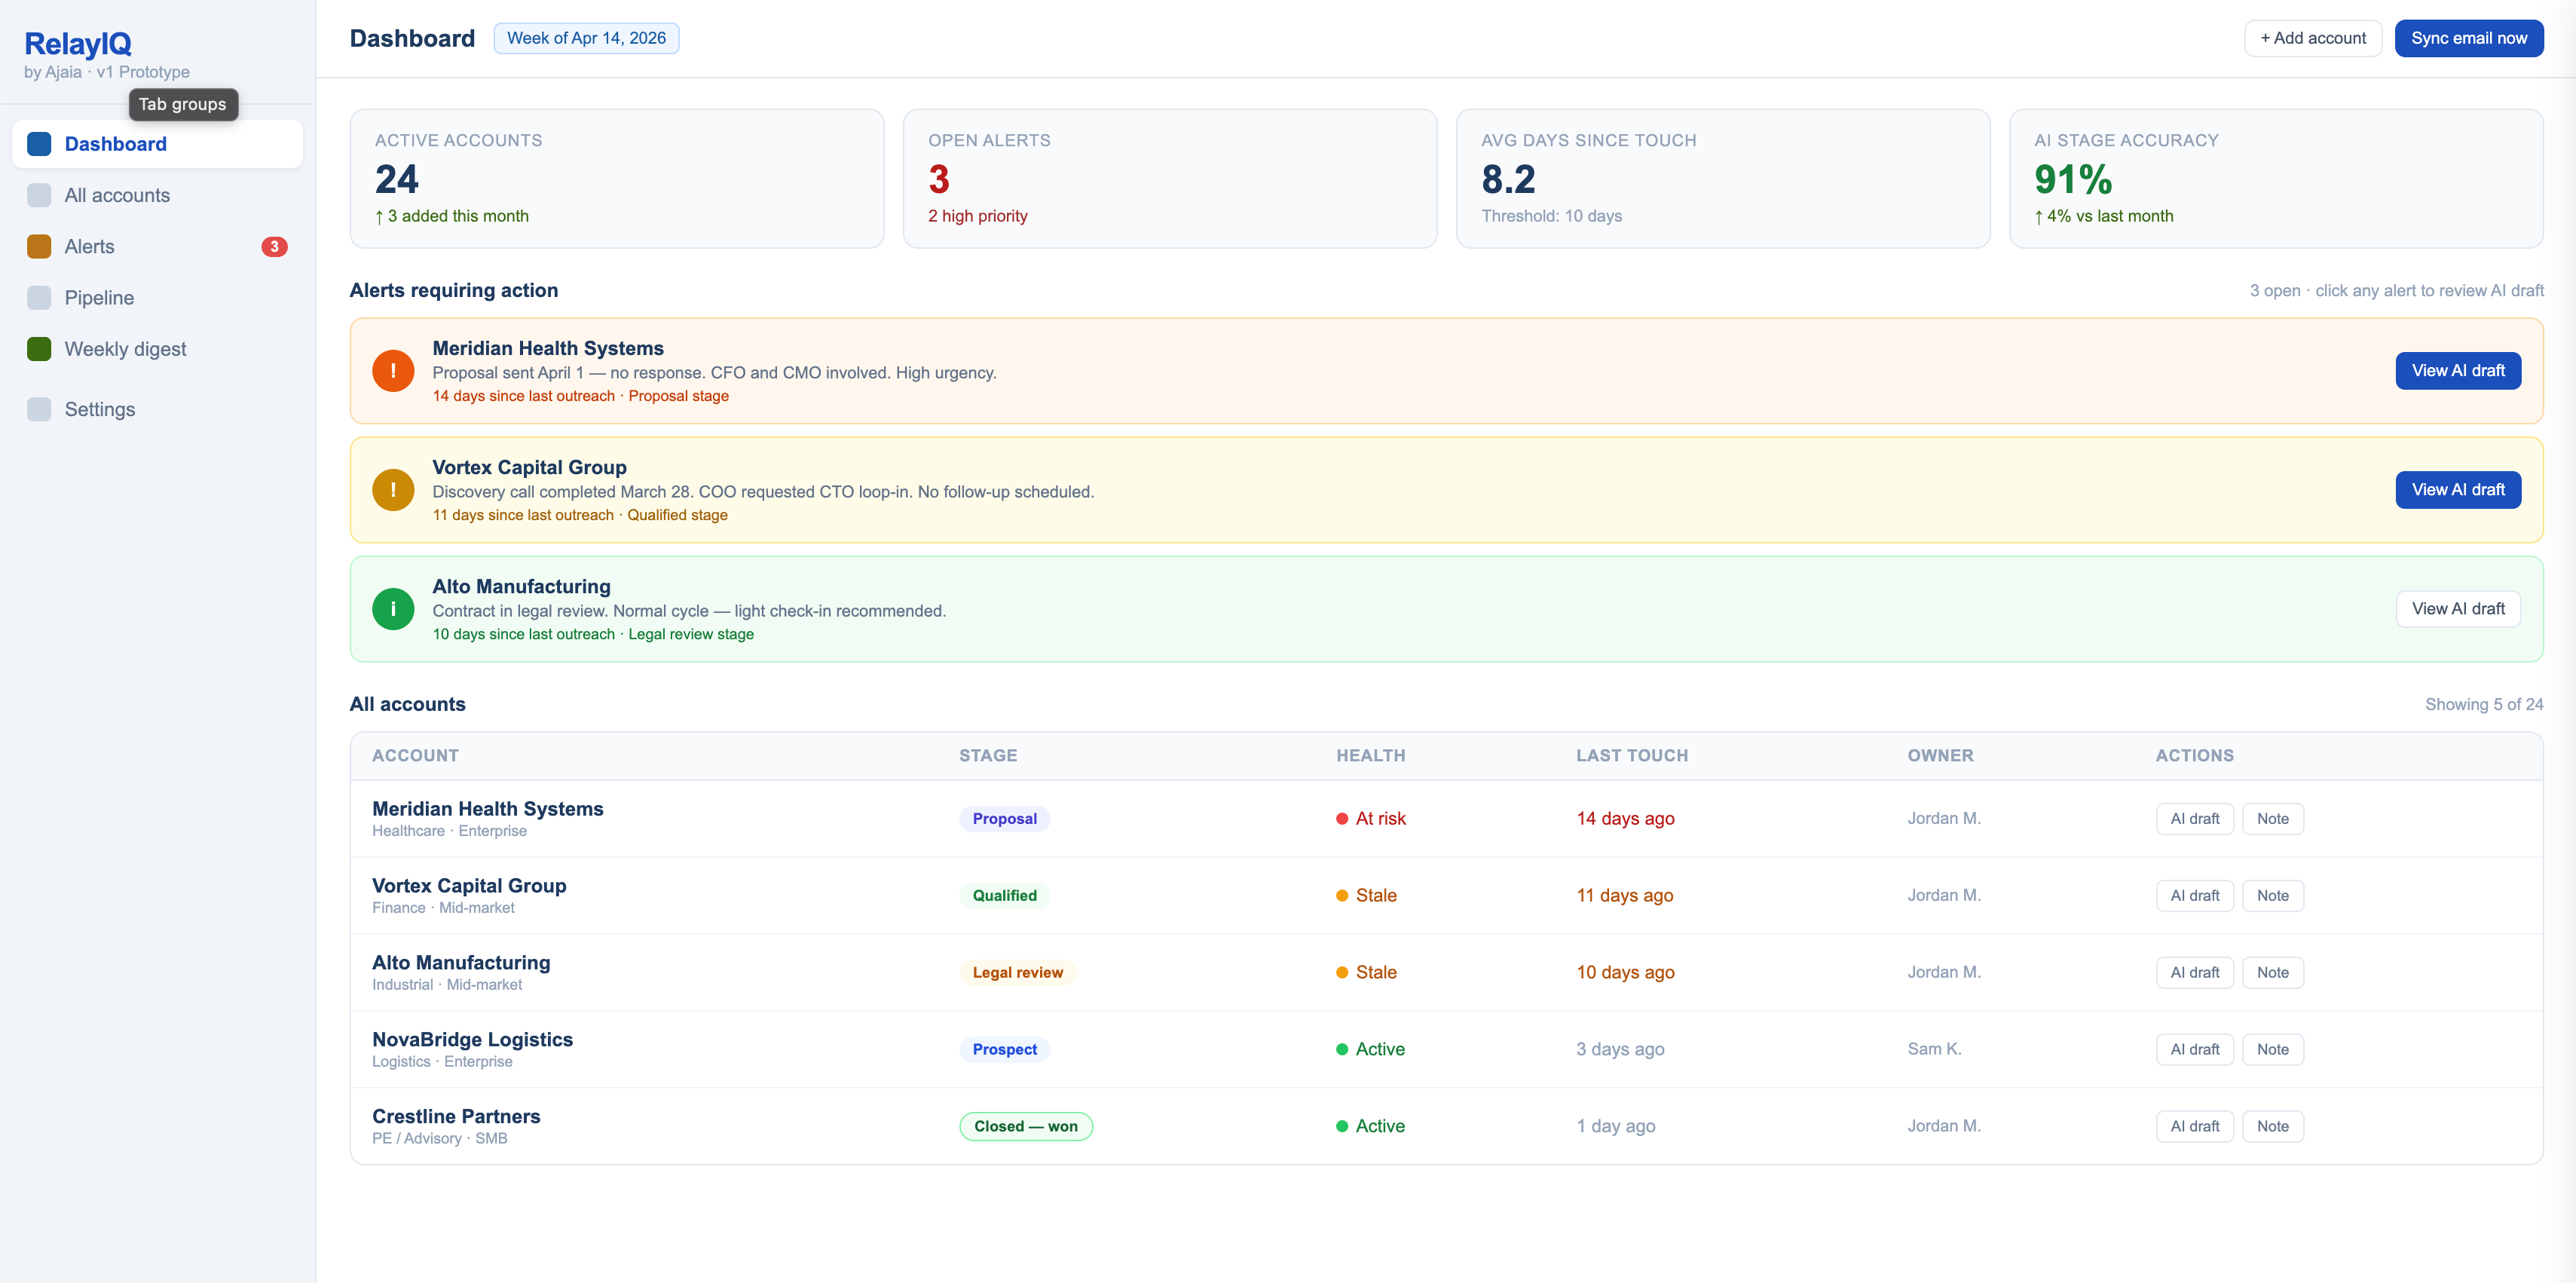The height and width of the screenshot is (1283, 2576).
Task: Add a Note in Vortex Capital Group row
Action: [x=2272, y=896]
